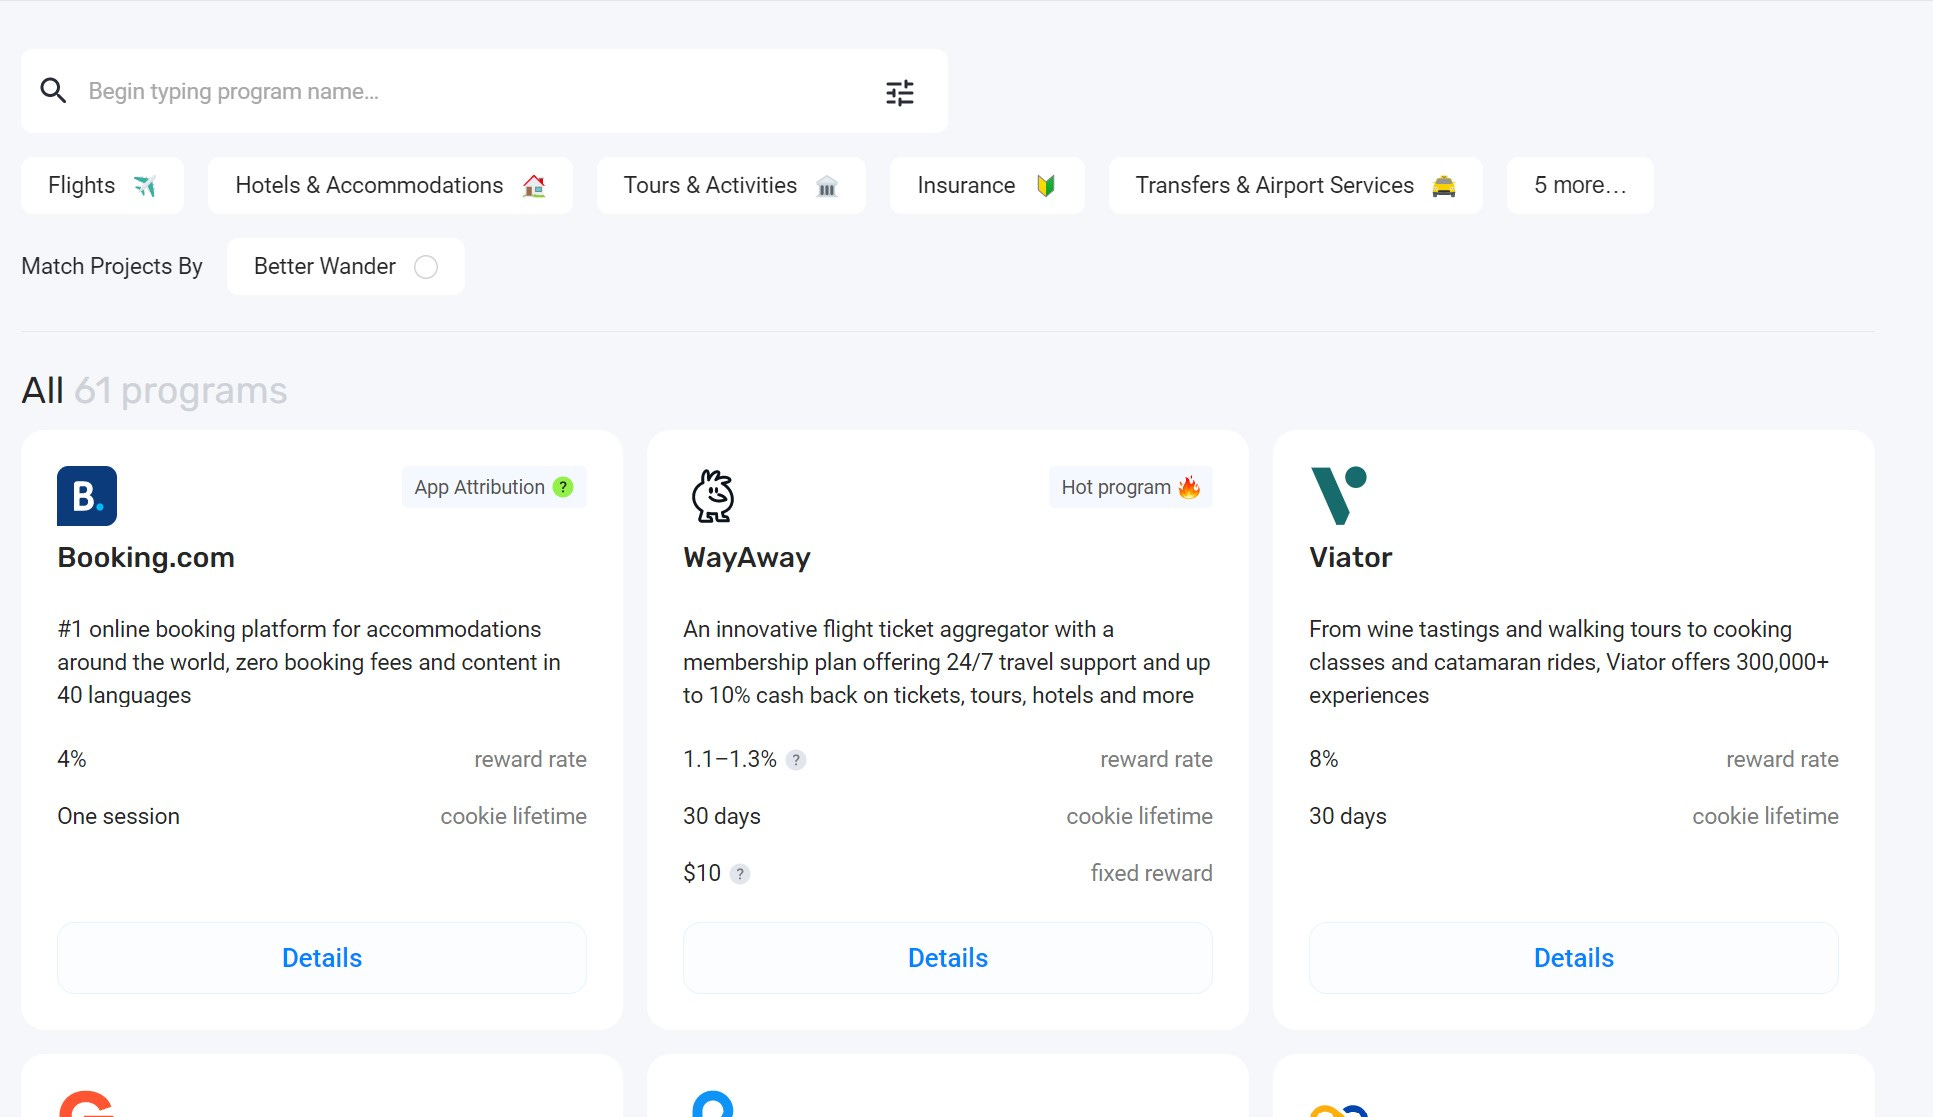The image size is (1933, 1117).
Task: Click Booking.com's 4% reward rate value
Action: point(72,759)
